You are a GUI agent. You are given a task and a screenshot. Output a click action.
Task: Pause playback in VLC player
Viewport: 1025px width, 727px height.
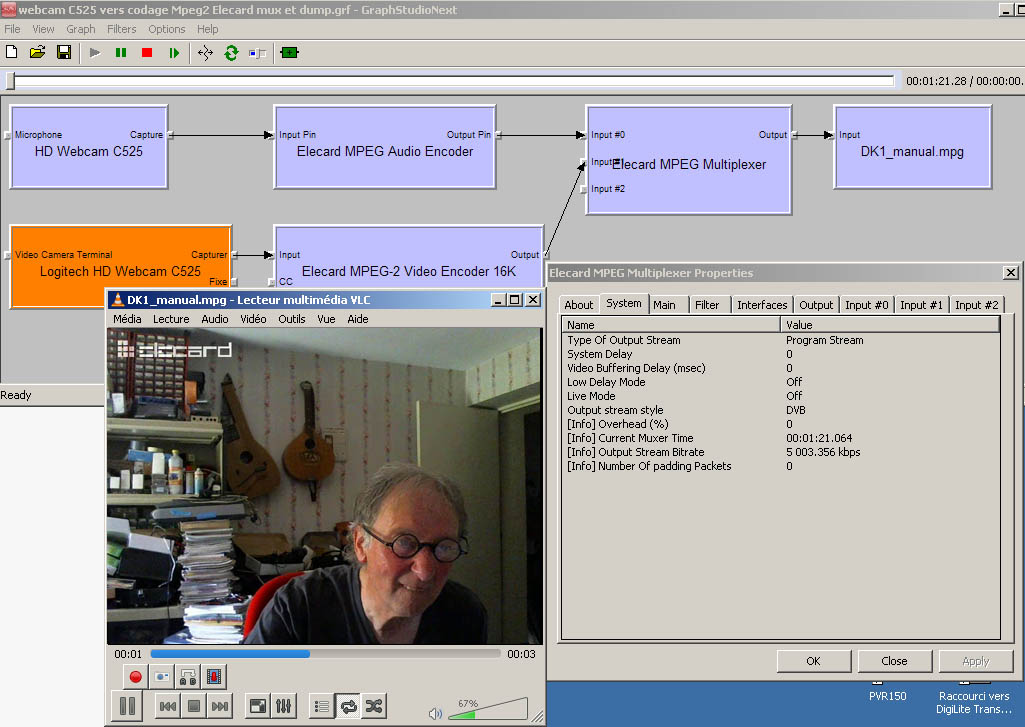click(127, 706)
